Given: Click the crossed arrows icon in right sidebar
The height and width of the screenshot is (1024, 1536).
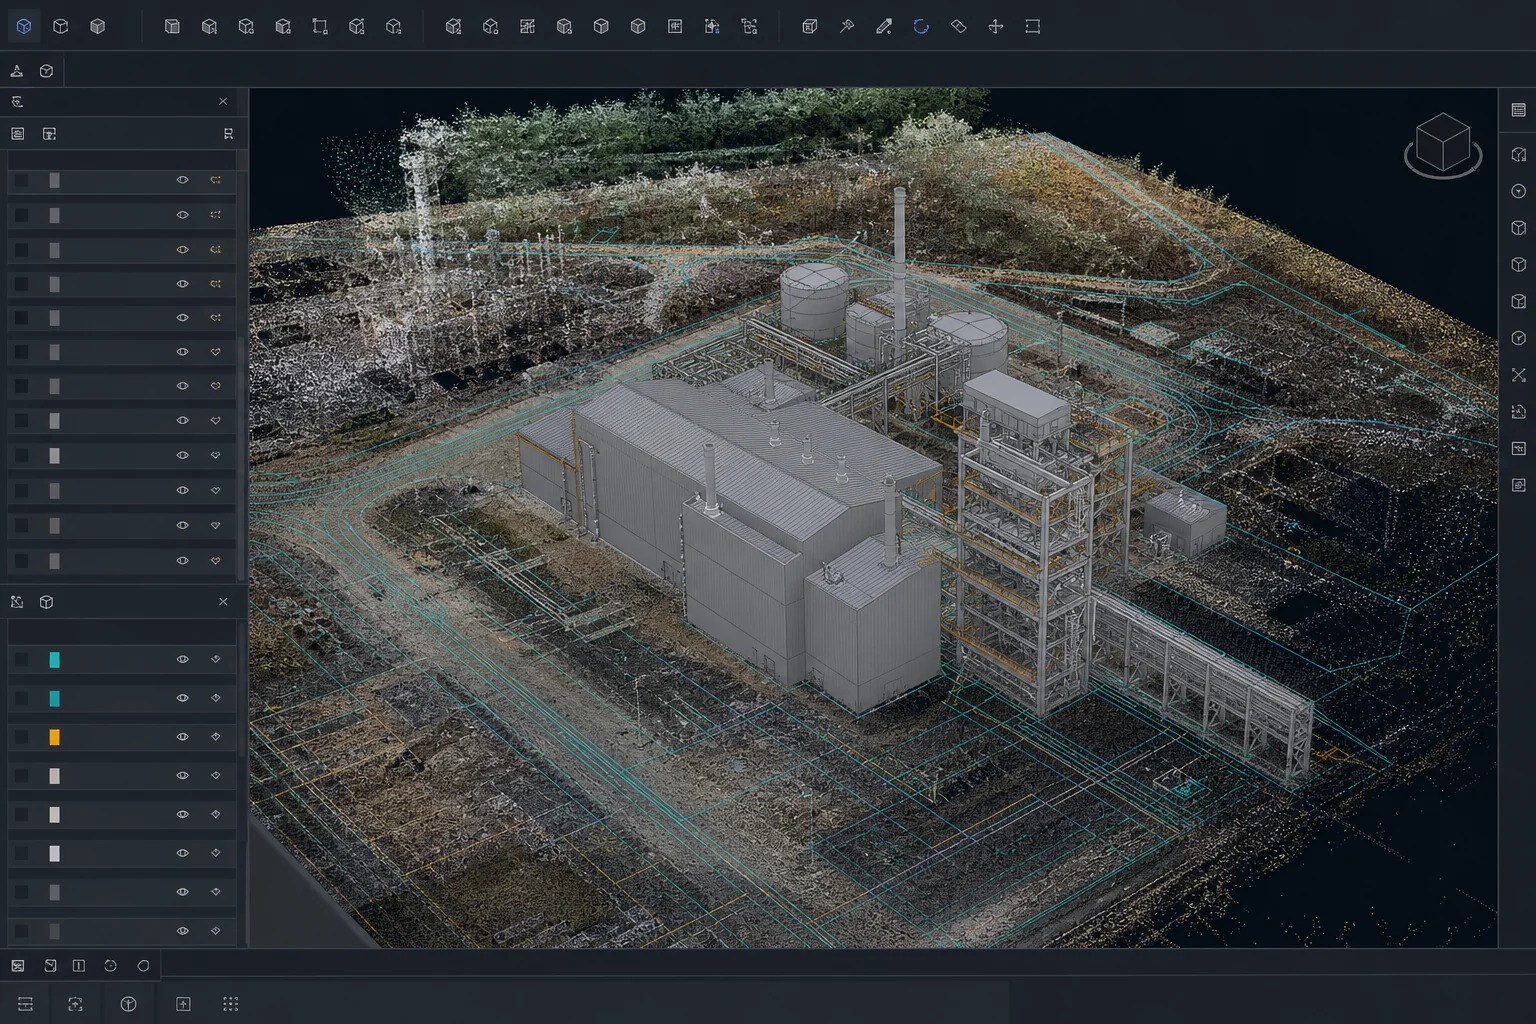Looking at the screenshot, I should pos(1518,375).
